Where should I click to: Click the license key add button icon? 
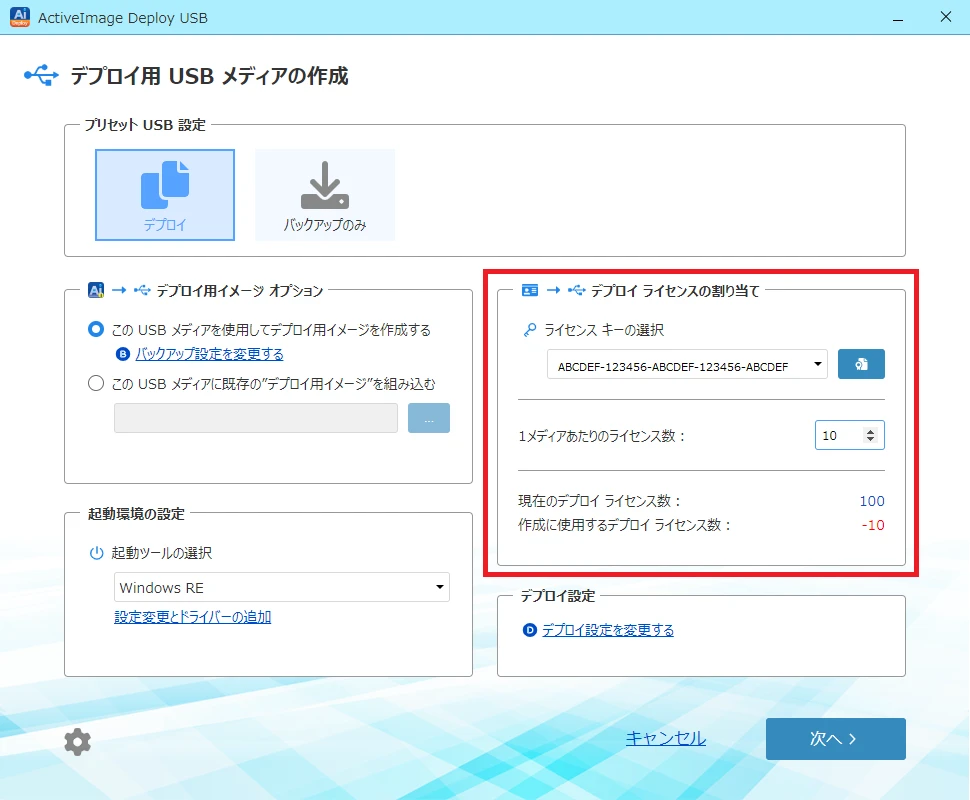[861, 364]
